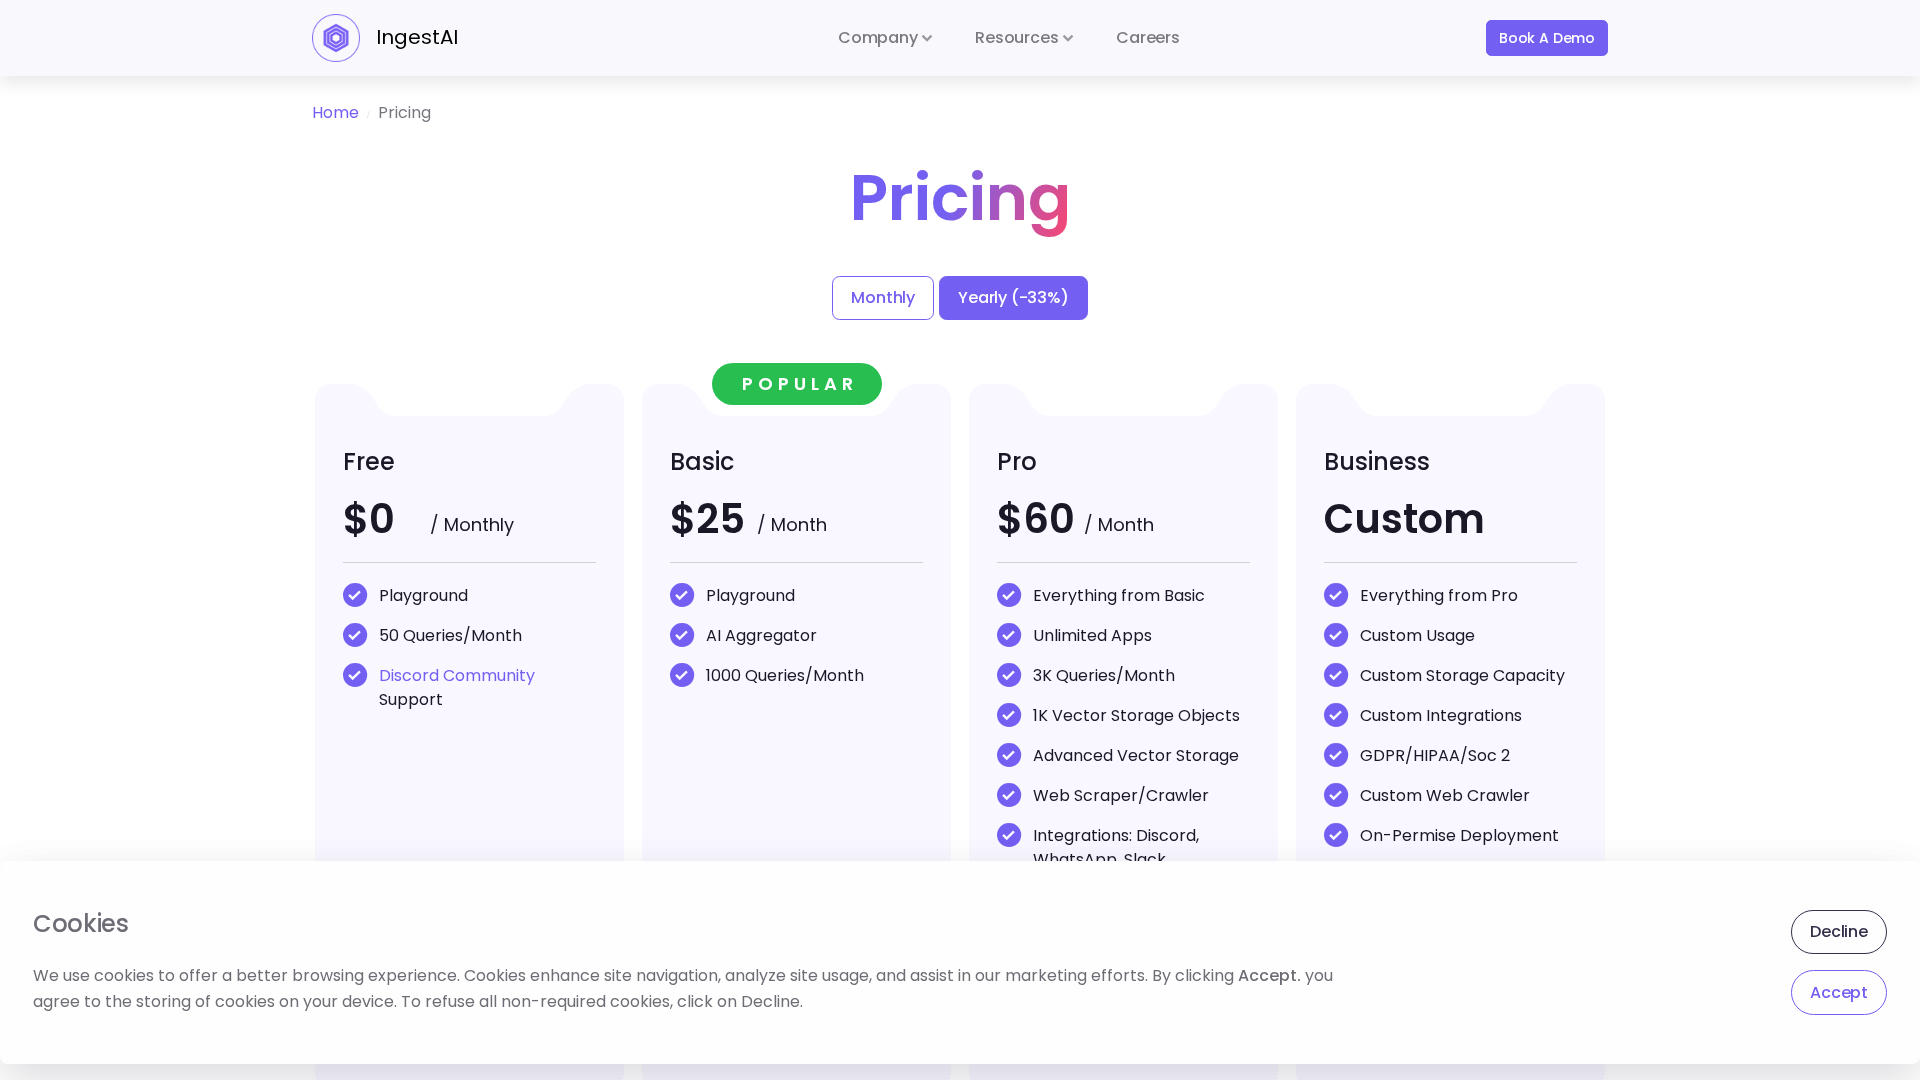Select Yearly (-33%) billing option

click(1013, 298)
